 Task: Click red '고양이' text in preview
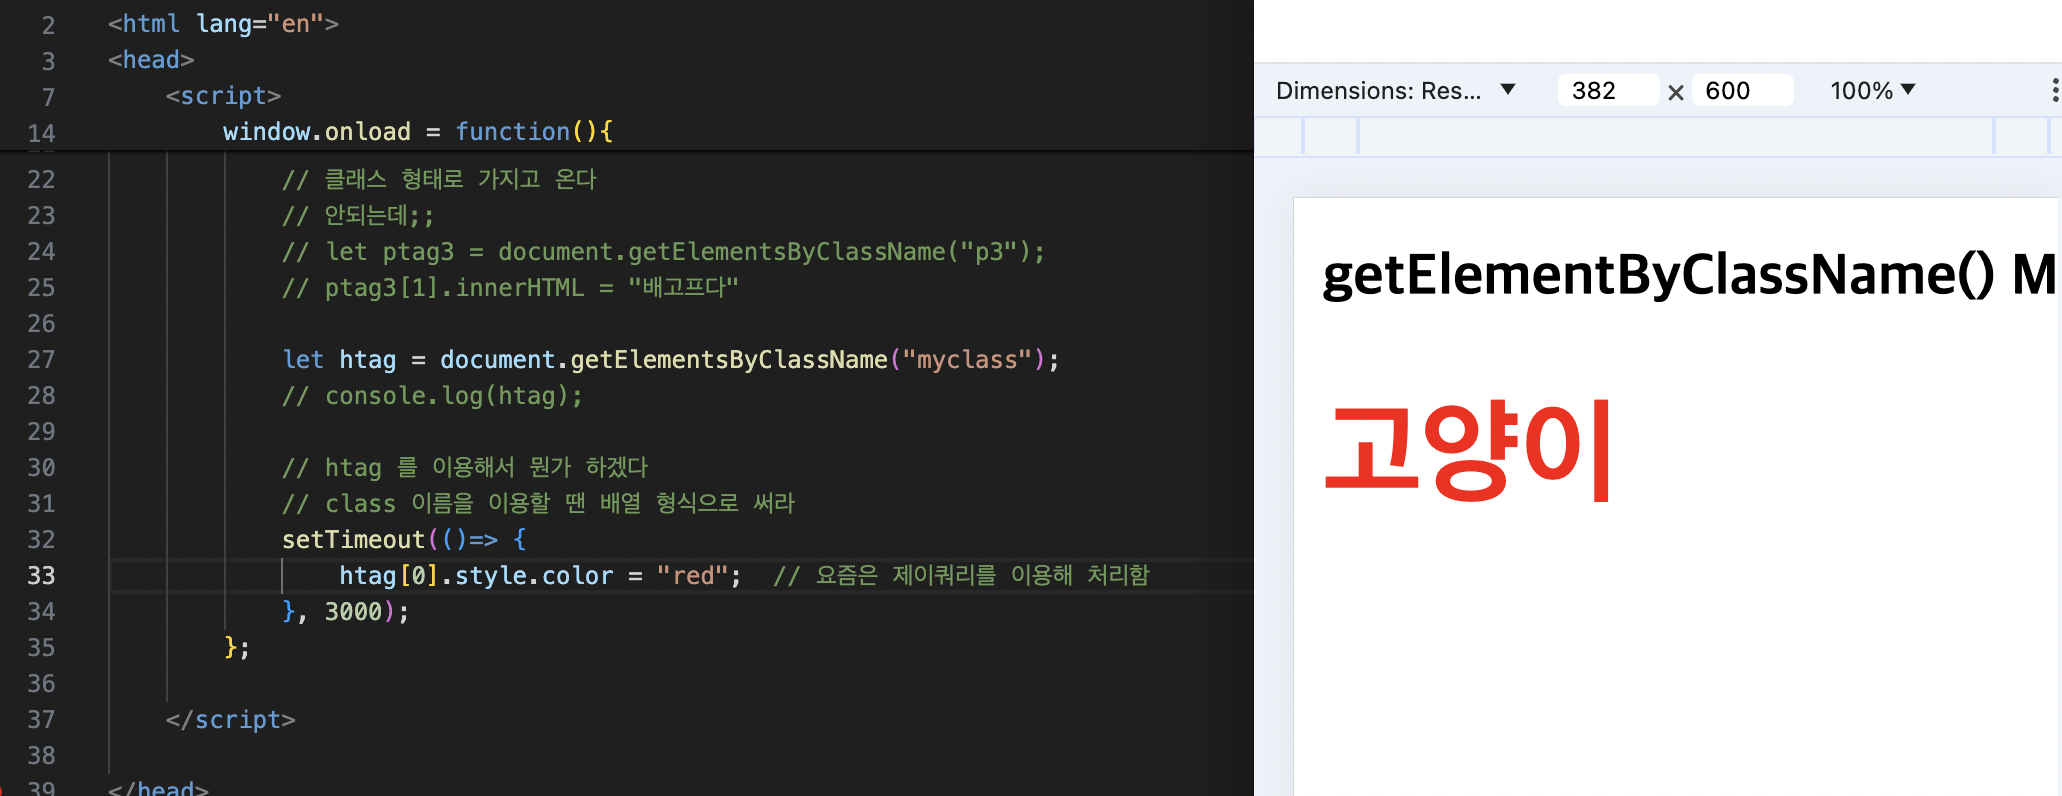(x=1467, y=451)
